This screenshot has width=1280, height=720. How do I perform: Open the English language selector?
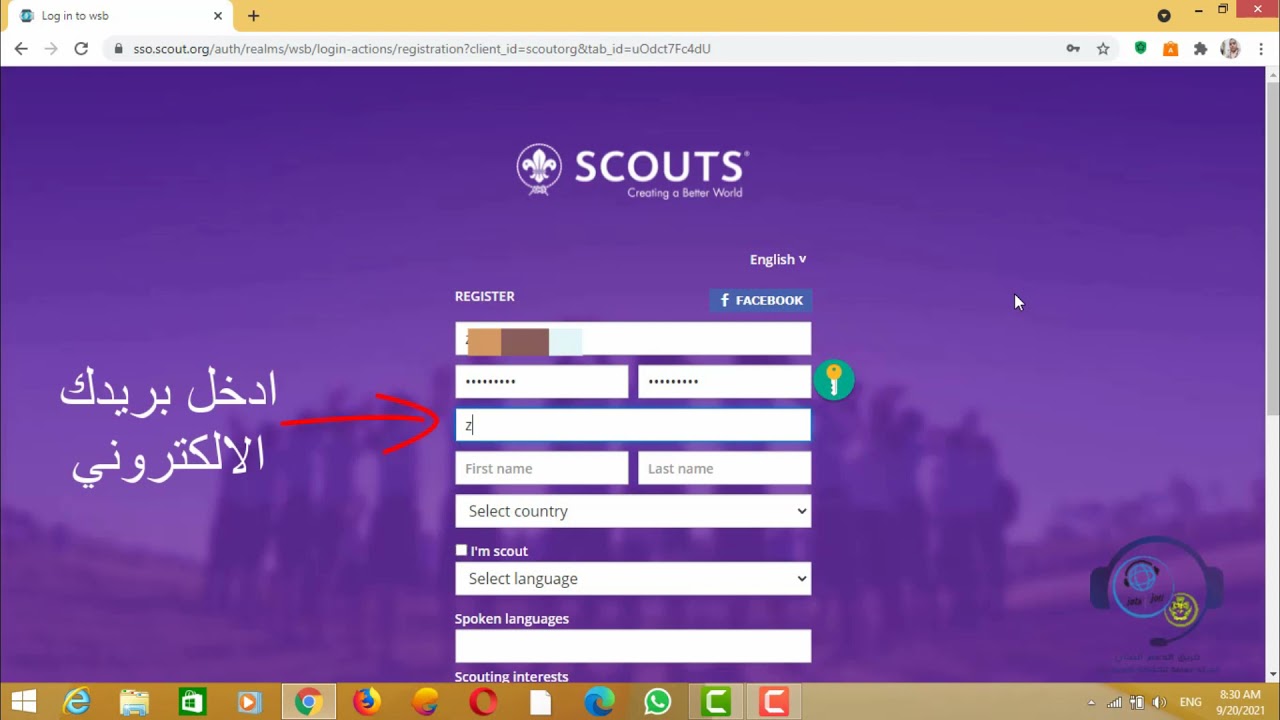click(x=778, y=259)
